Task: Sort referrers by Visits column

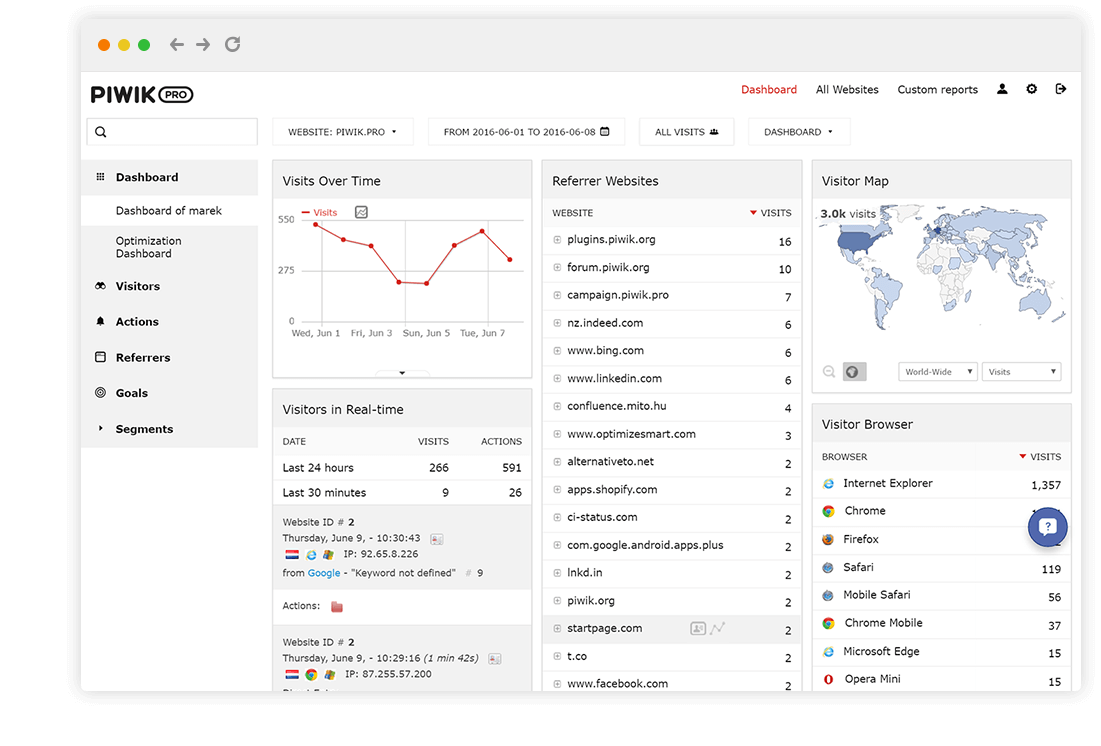Action: [770, 213]
